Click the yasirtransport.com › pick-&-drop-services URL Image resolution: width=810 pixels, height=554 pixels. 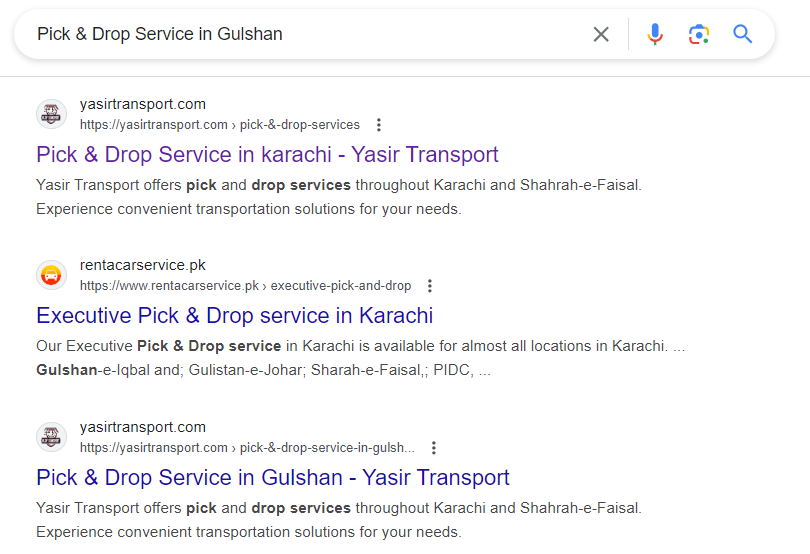[220, 125]
